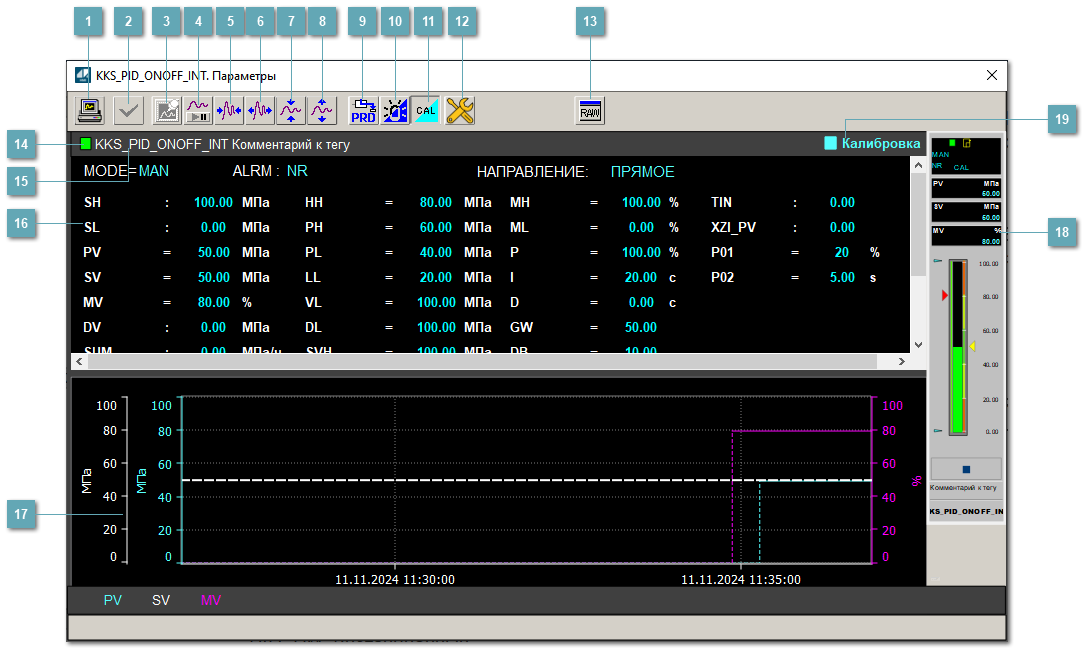This screenshot has width=1087, height=651.
Task: Toggle the CAL calibration mode button
Action: tap(427, 110)
